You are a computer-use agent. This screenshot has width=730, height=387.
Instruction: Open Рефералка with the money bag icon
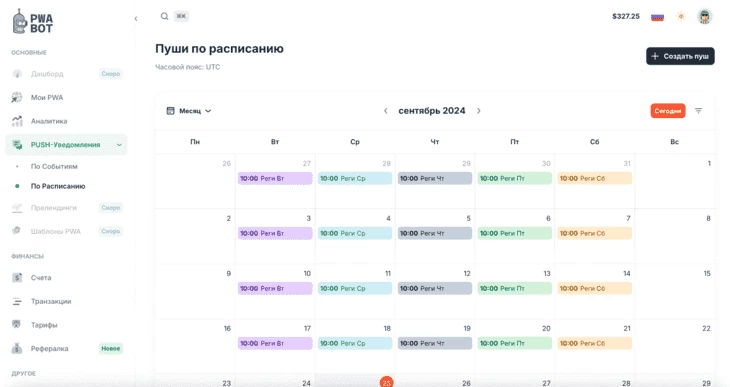[49, 348]
